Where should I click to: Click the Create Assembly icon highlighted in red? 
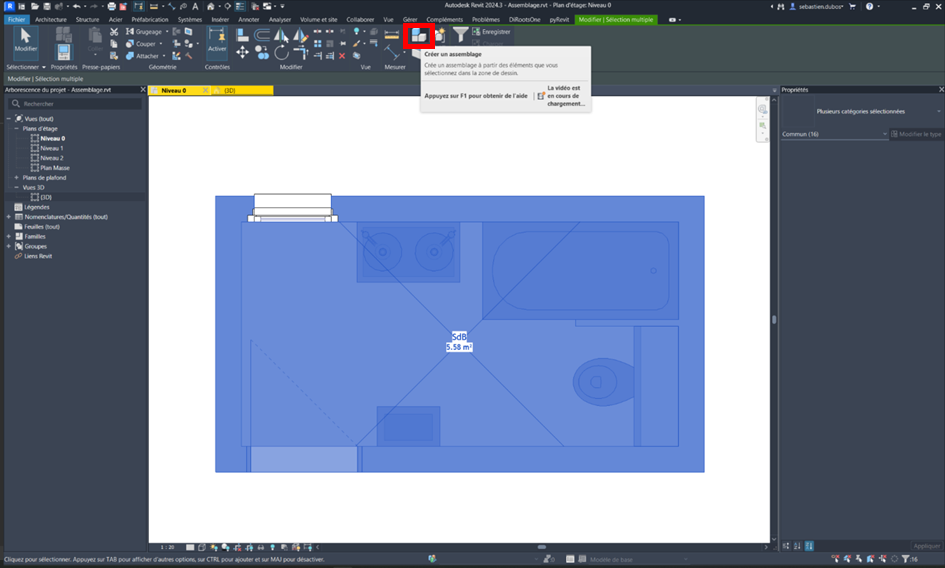(419, 35)
